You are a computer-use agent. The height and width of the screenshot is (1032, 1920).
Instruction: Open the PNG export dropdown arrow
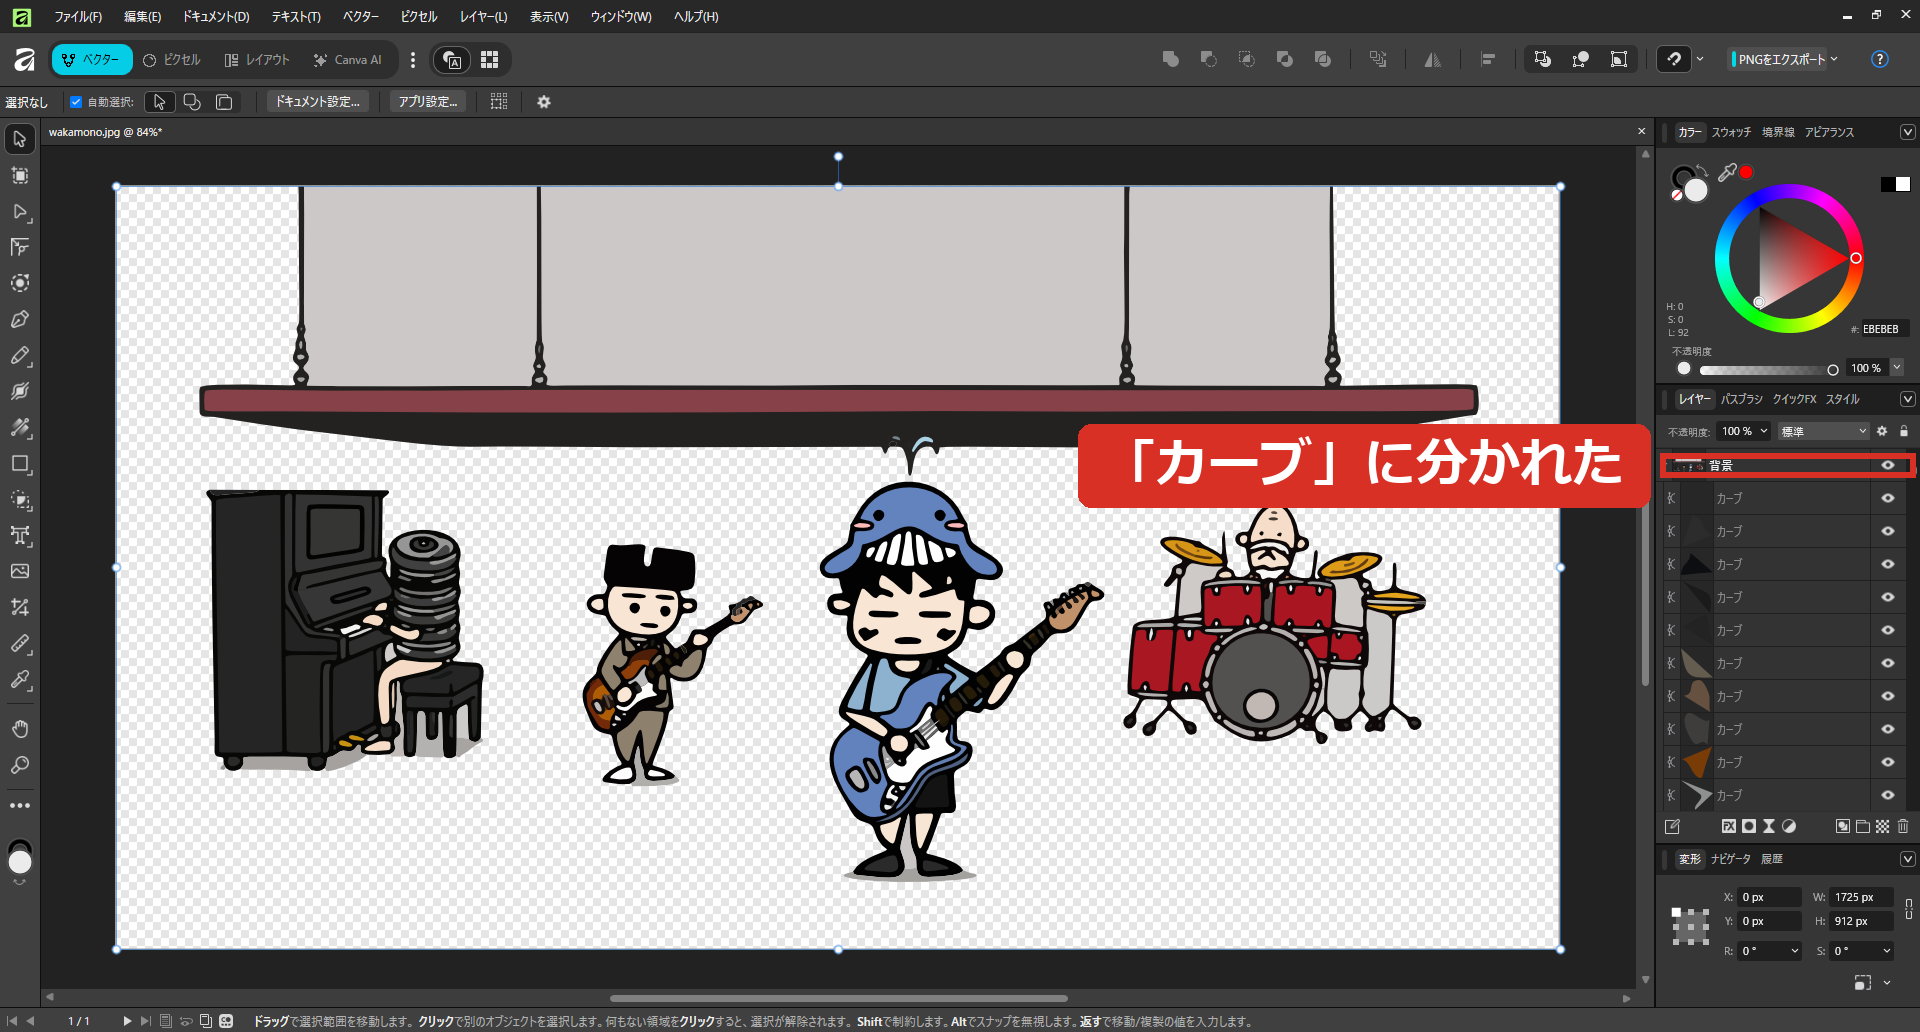click(1834, 59)
